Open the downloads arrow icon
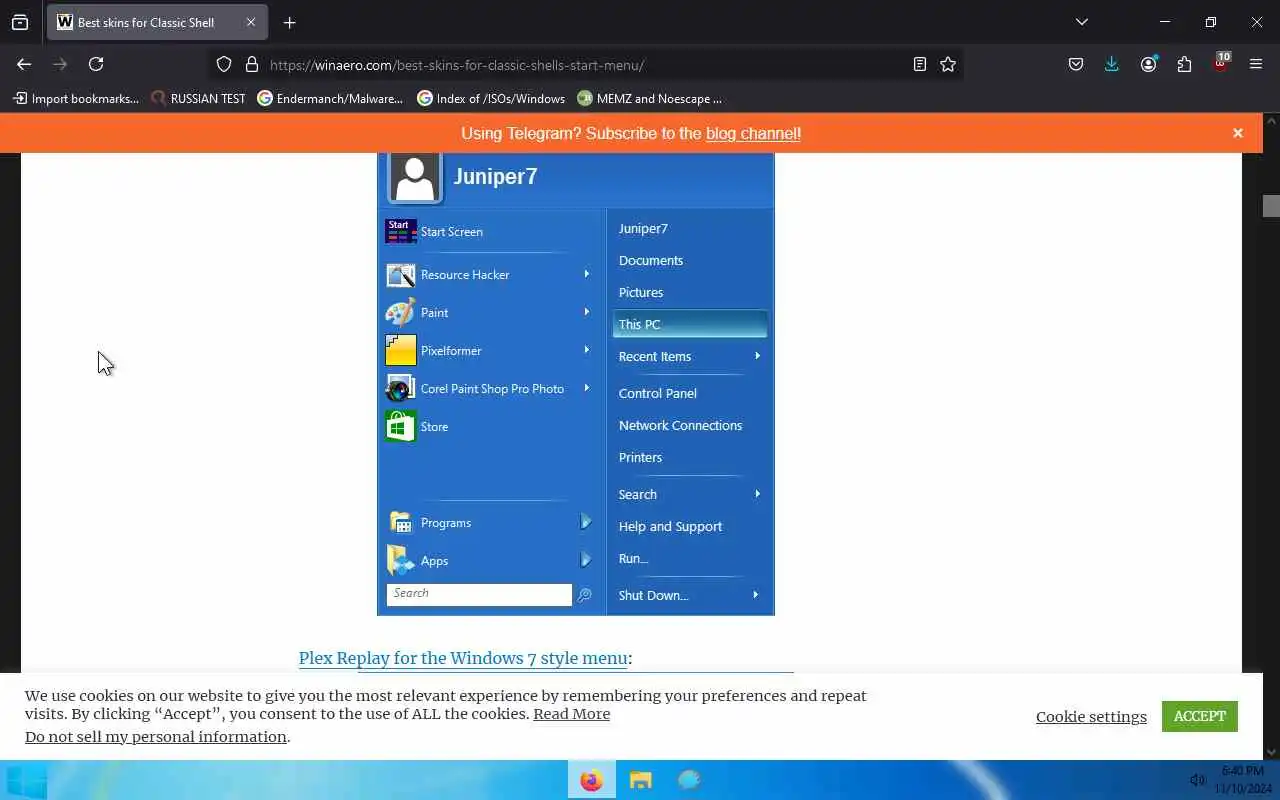The image size is (1280, 800). click(1112, 64)
